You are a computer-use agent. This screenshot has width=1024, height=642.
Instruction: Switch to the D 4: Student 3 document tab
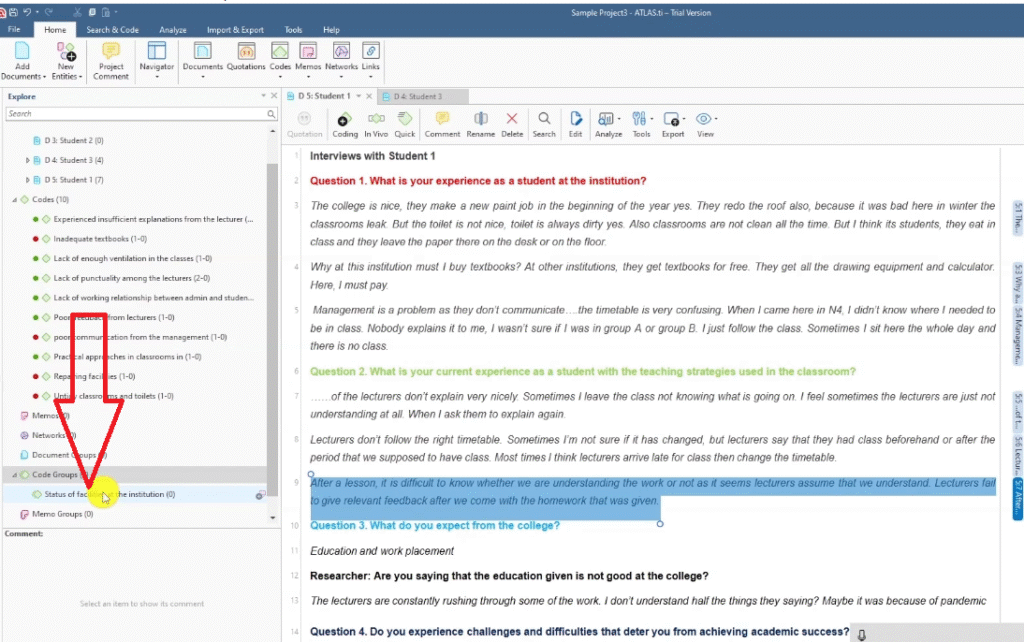417,96
